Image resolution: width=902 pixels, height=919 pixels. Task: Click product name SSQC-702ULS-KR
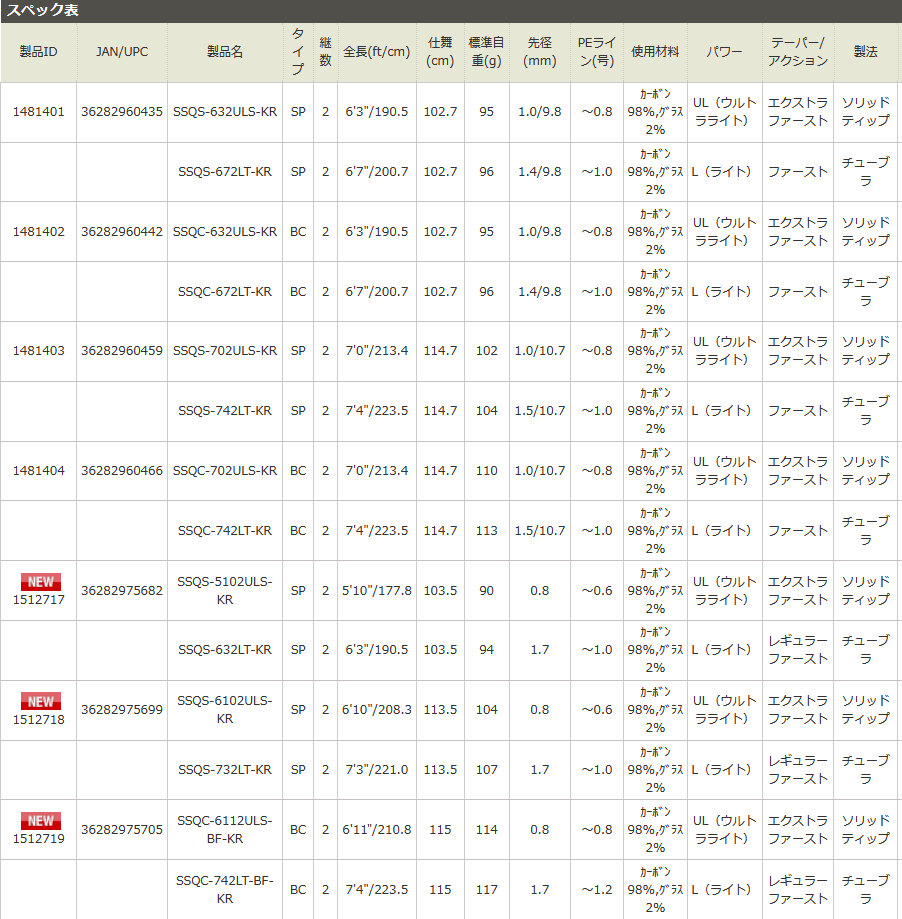pos(224,470)
